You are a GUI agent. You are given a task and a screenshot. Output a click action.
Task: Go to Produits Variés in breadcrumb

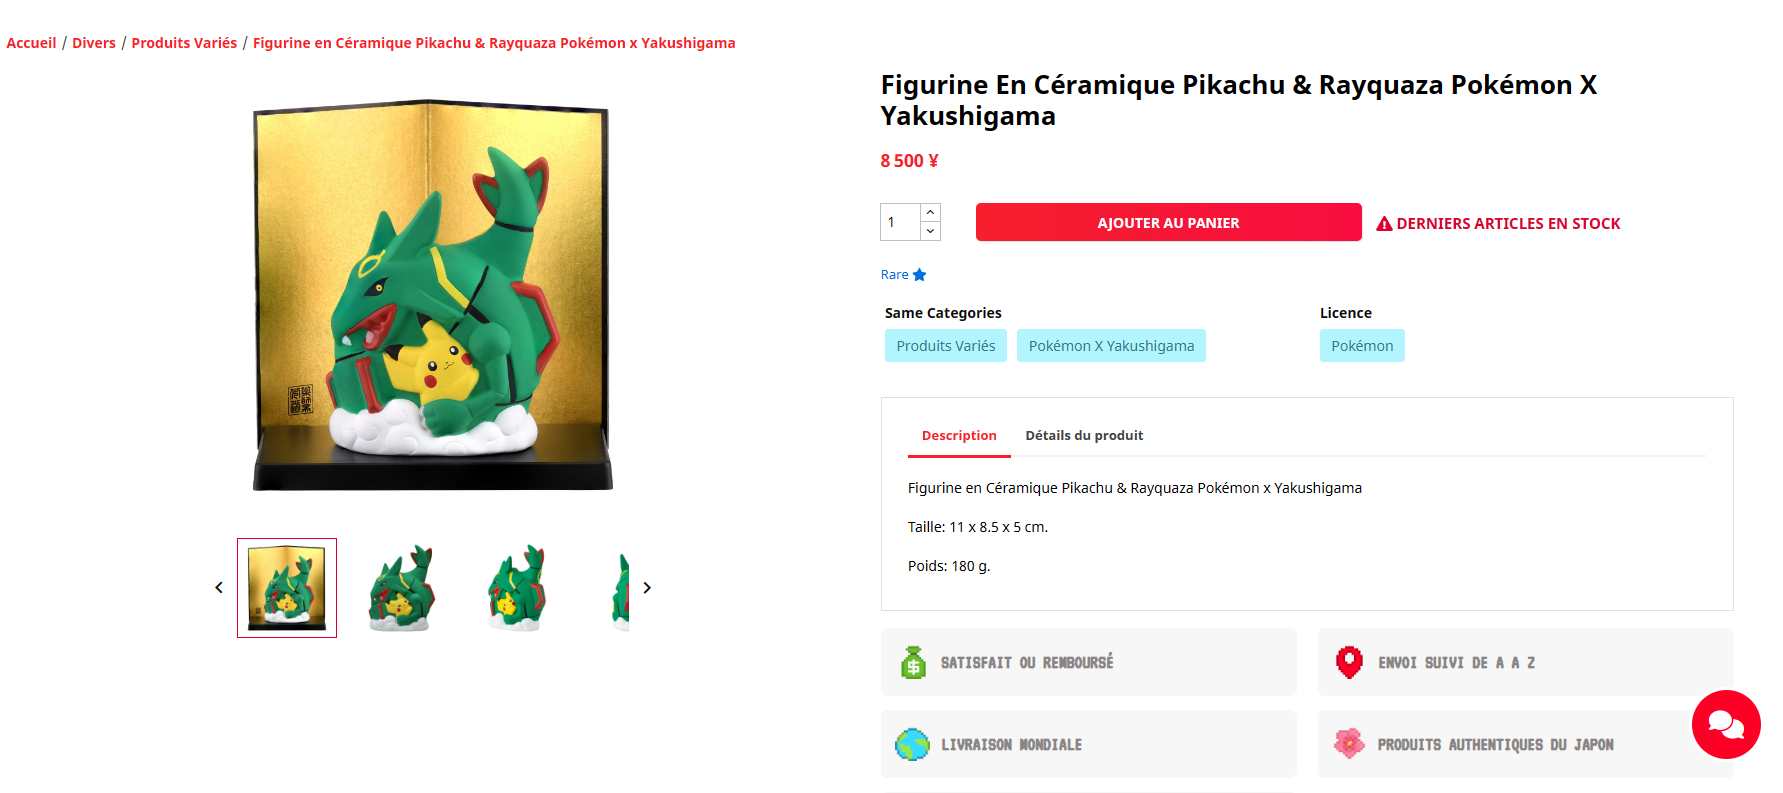pyautogui.click(x=184, y=43)
